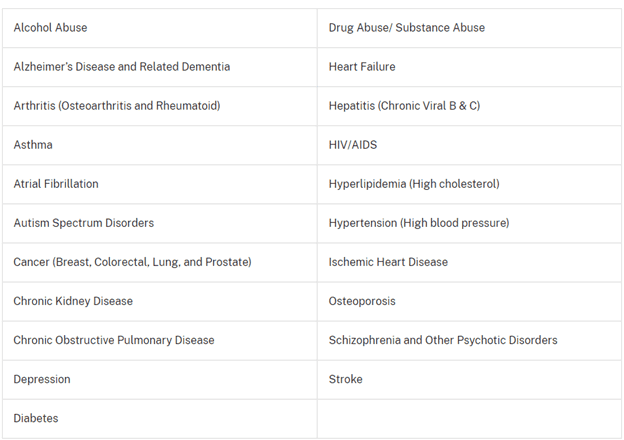Viewport: 624px width, 440px height.
Task: Click on Heart Failure
Action: [362, 67]
